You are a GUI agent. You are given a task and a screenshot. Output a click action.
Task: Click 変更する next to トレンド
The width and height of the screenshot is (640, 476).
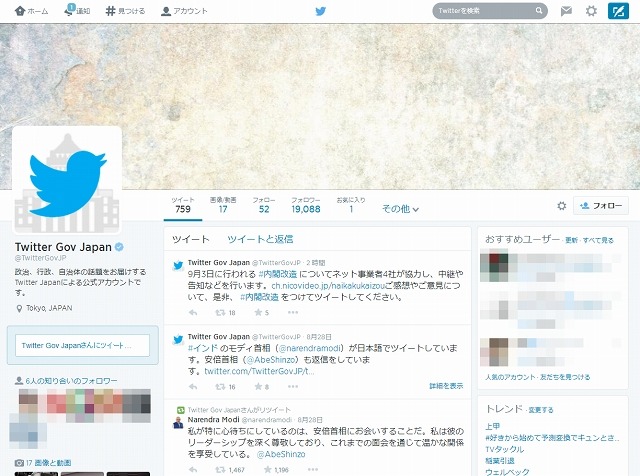(x=541, y=410)
